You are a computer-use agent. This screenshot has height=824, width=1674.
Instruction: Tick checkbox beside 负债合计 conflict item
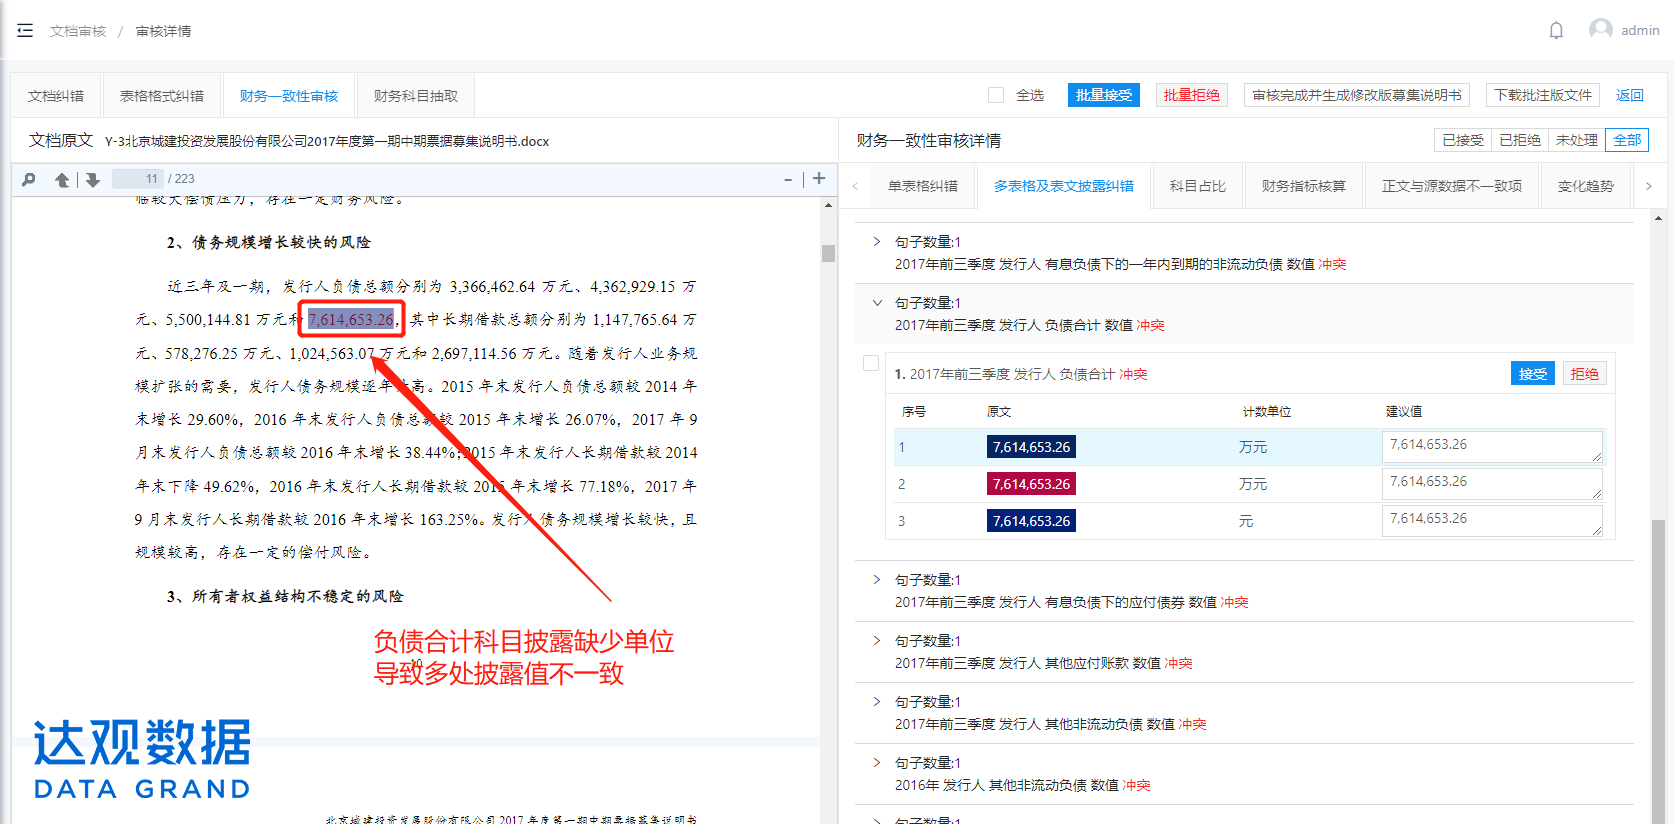pyautogui.click(x=871, y=364)
